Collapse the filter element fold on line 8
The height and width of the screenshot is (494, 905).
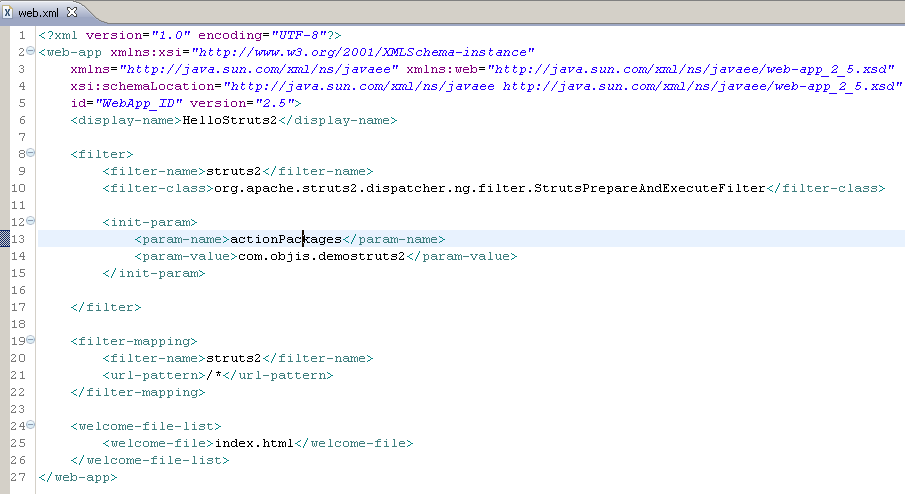[x=31, y=153]
